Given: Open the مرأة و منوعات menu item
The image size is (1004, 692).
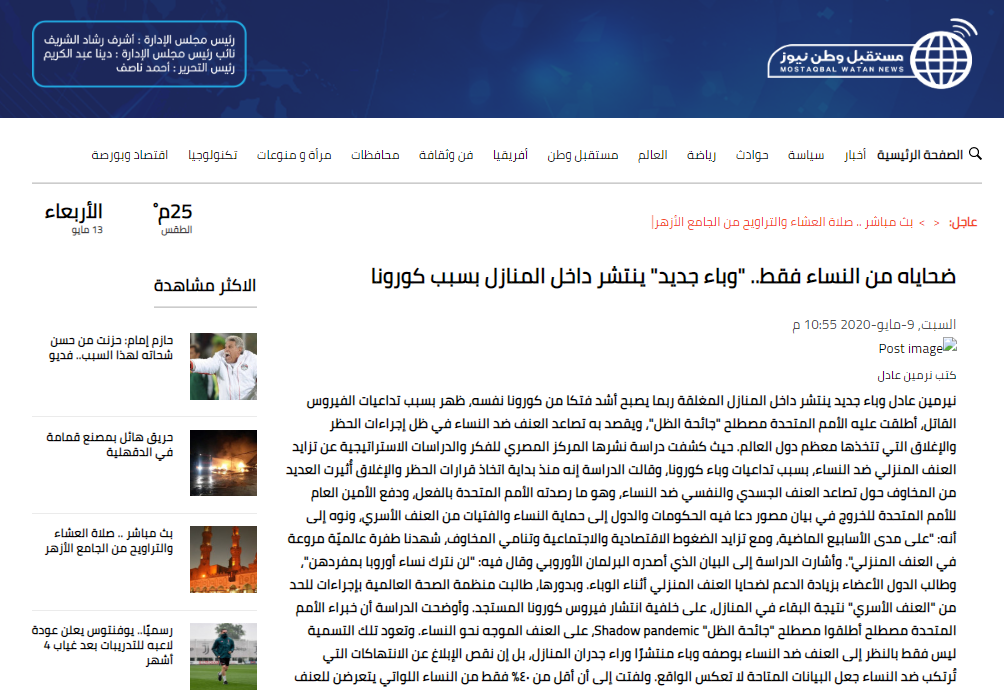Looking at the screenshot, I should pyautogui.click(x=294, y=155).
